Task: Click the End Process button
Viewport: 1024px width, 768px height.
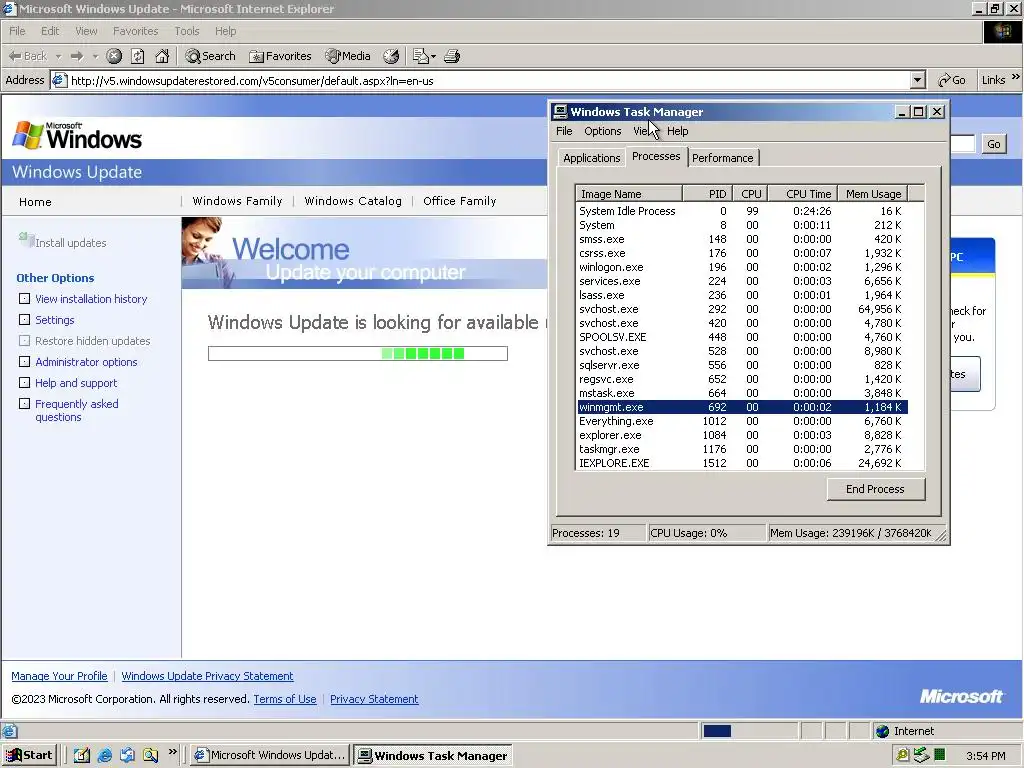Action: tap(875, 489)
